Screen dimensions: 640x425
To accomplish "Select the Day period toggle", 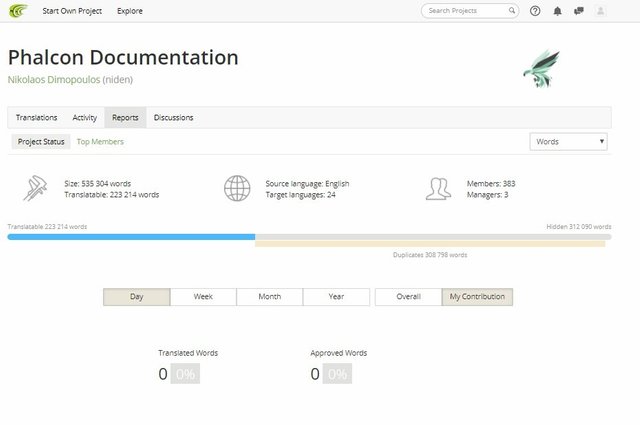I will click(136, 297).
